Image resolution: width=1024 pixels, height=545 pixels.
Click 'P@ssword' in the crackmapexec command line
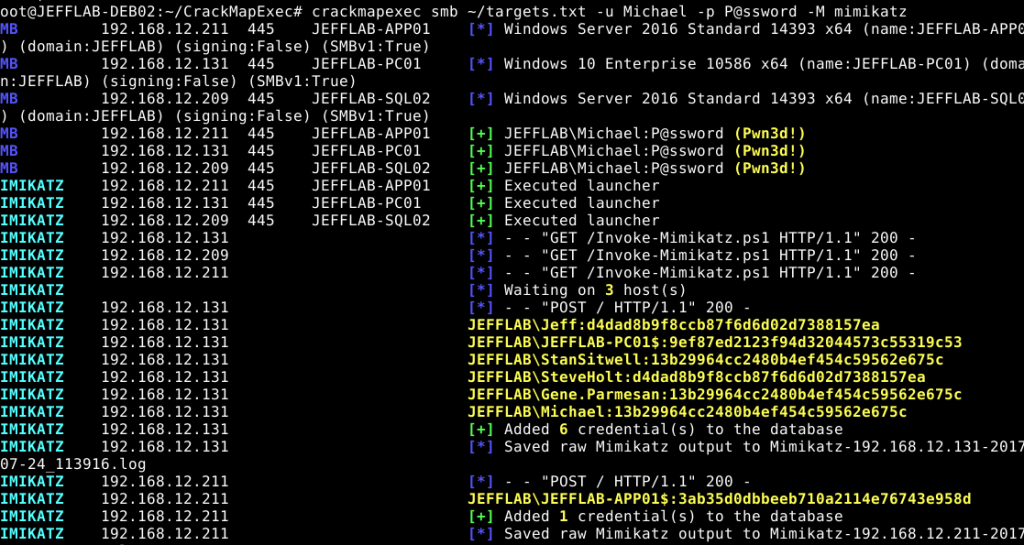pos(760,10)
